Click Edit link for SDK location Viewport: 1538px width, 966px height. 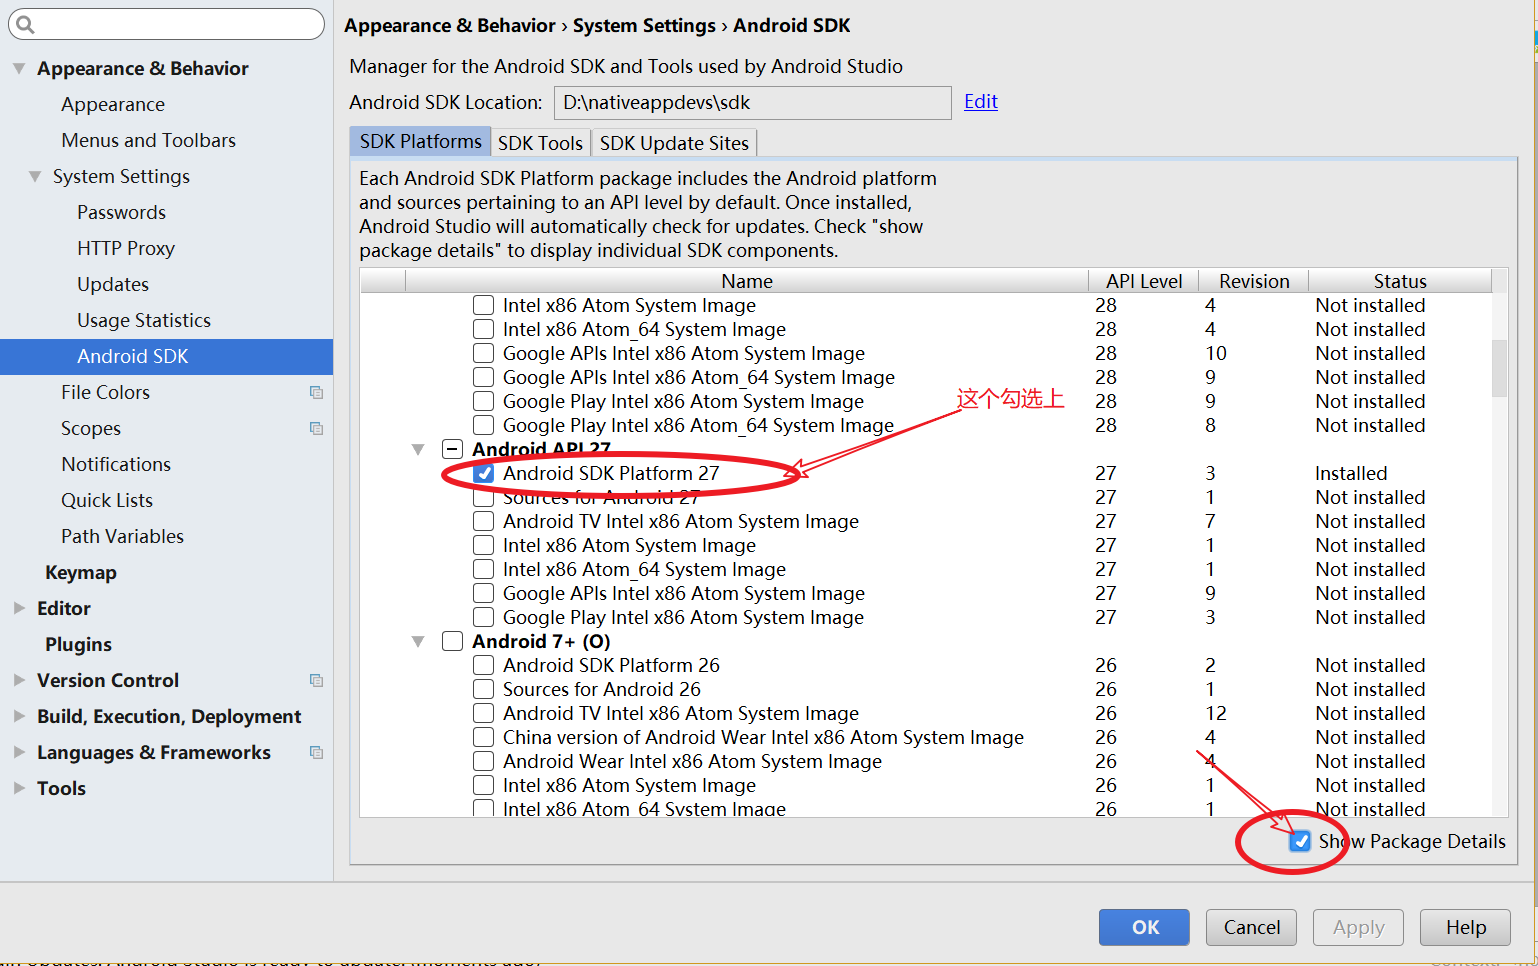point(981,101)
